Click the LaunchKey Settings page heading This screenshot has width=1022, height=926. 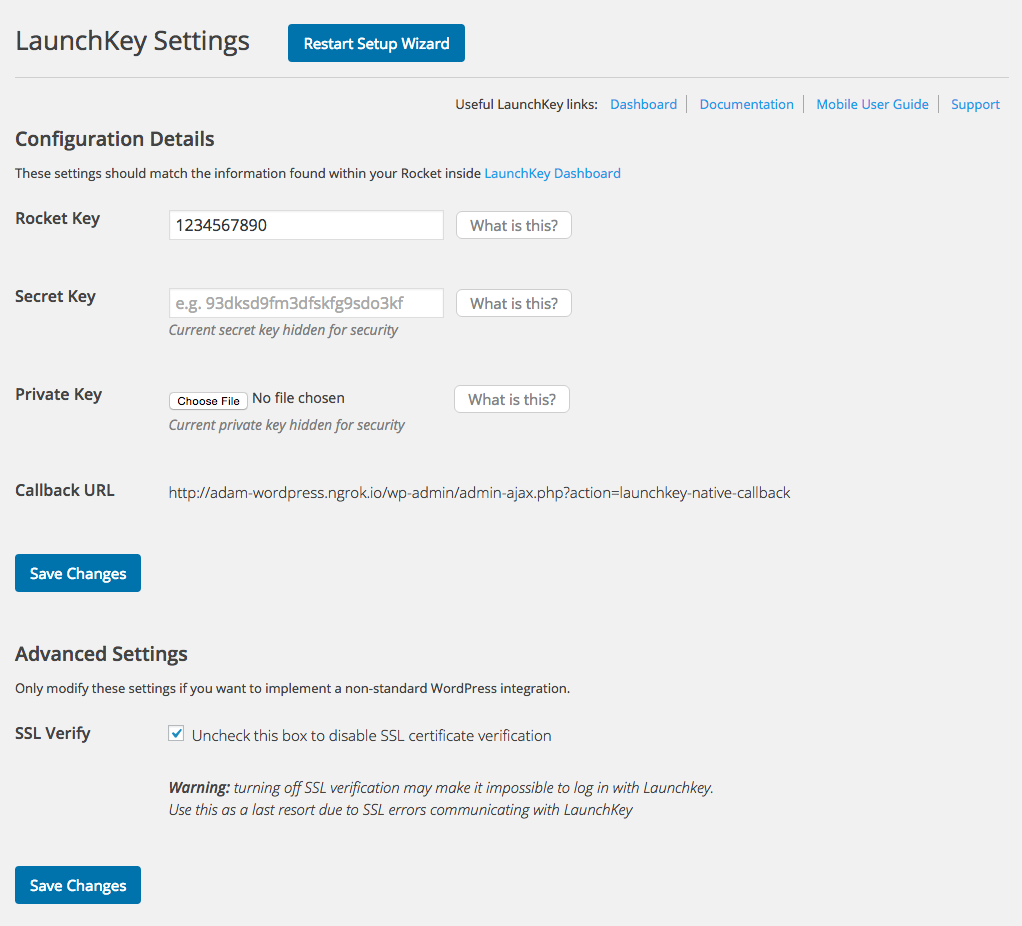click(x=132, y=41)
